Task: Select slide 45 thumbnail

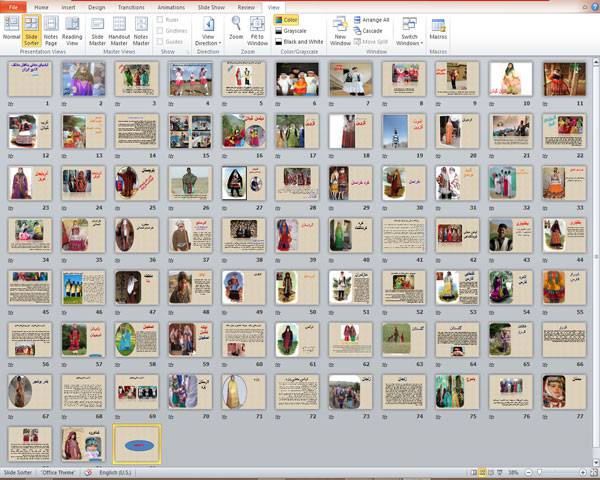Action: coord(30,287)
